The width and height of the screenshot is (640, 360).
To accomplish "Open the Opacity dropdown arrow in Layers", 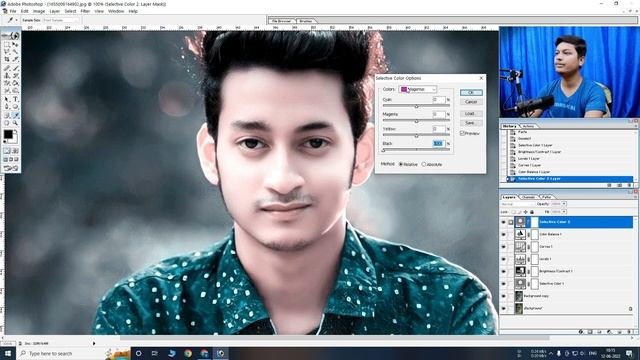I will pyautogui.click(x=564, y=204).
